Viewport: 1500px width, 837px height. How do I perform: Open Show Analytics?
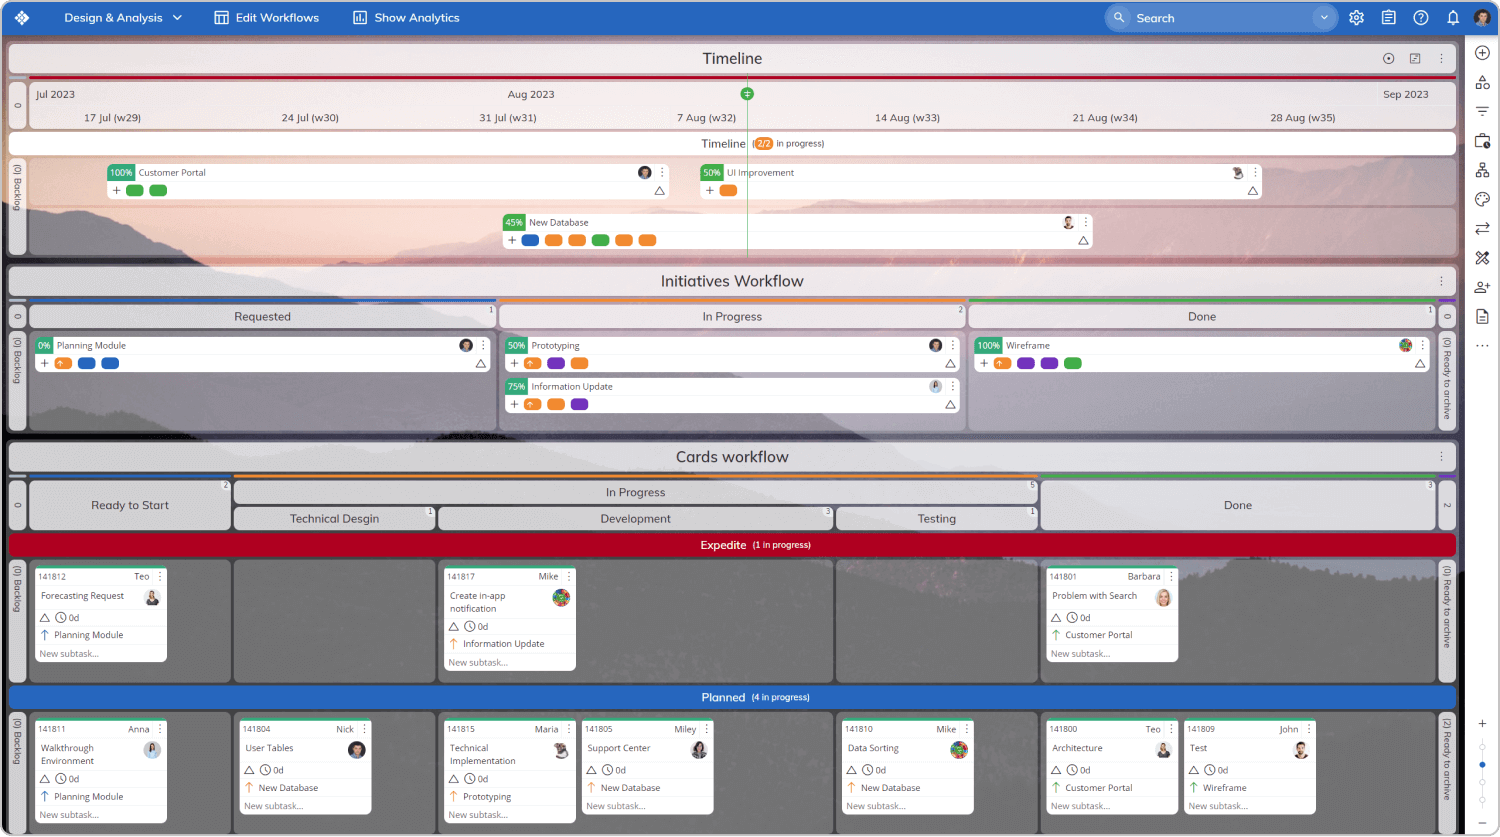[406, 18]
